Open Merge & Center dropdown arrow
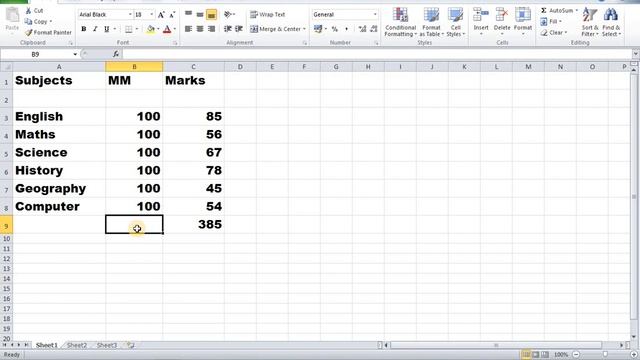Image resolution: width=640 pixels, height=360 pixels. (x=304, y=29)
